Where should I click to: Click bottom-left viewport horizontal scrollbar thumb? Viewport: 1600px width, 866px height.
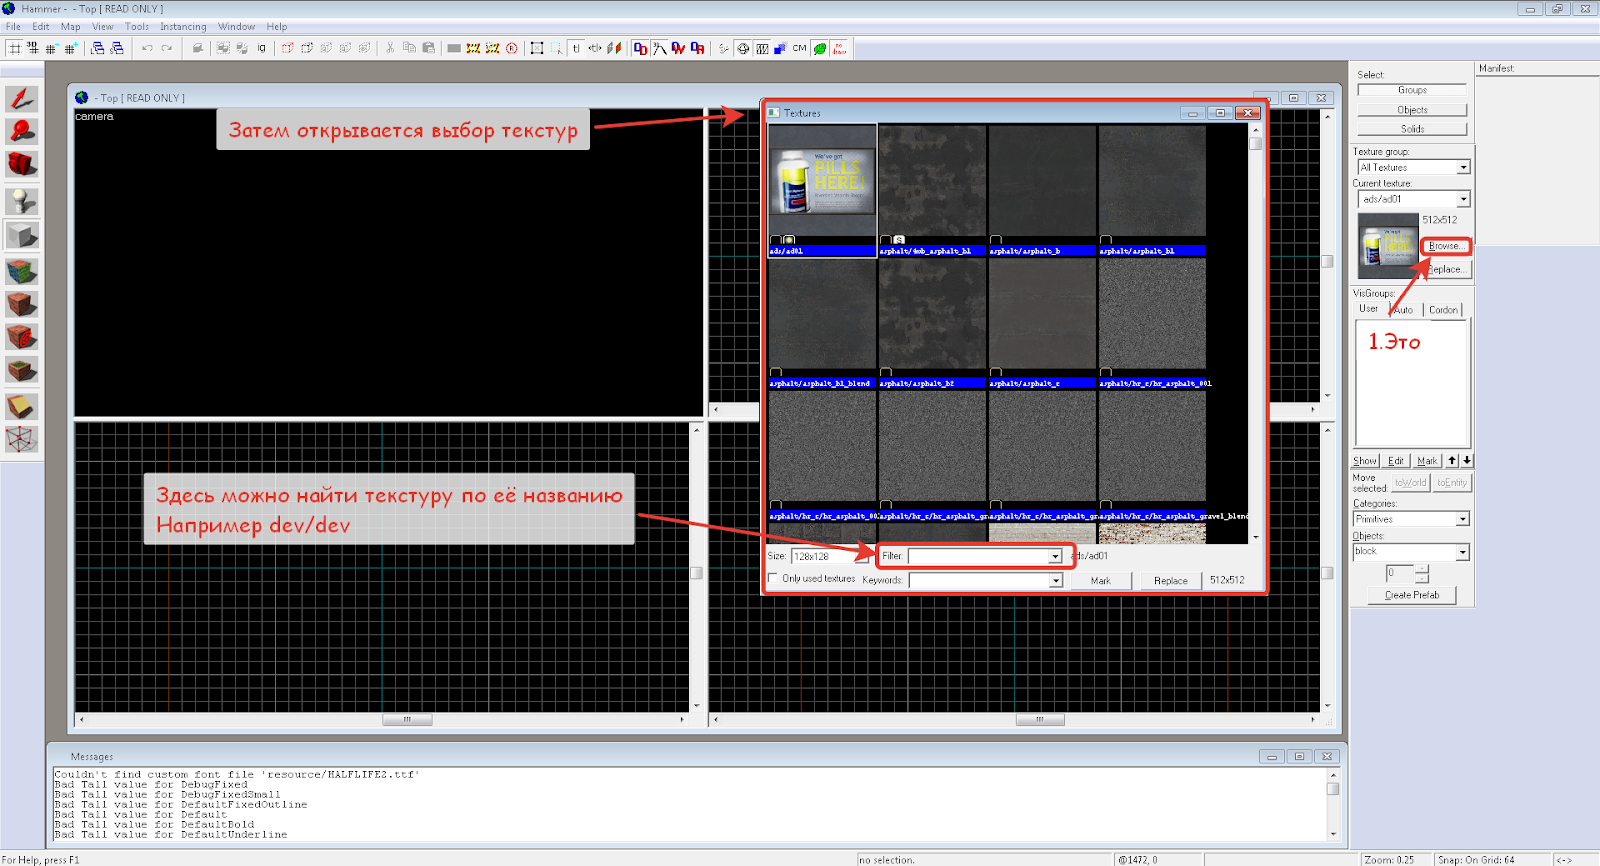pos(407,719)
